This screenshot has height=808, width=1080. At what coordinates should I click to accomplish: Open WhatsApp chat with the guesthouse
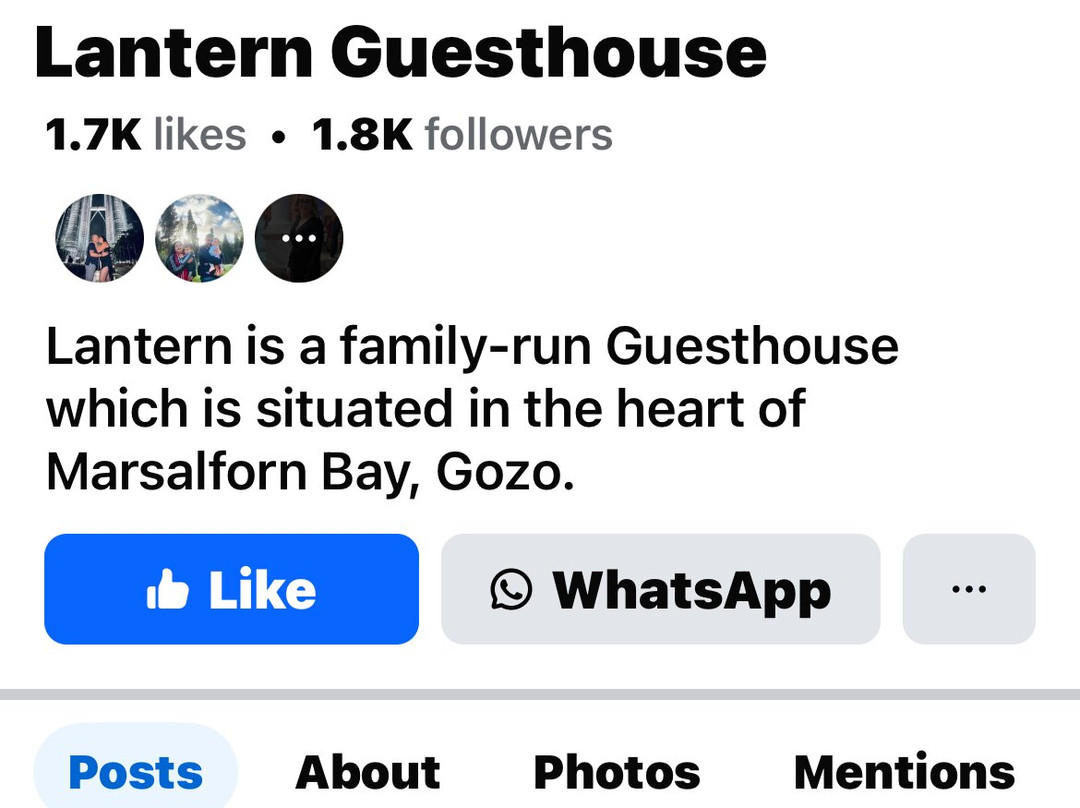point(660,590)
